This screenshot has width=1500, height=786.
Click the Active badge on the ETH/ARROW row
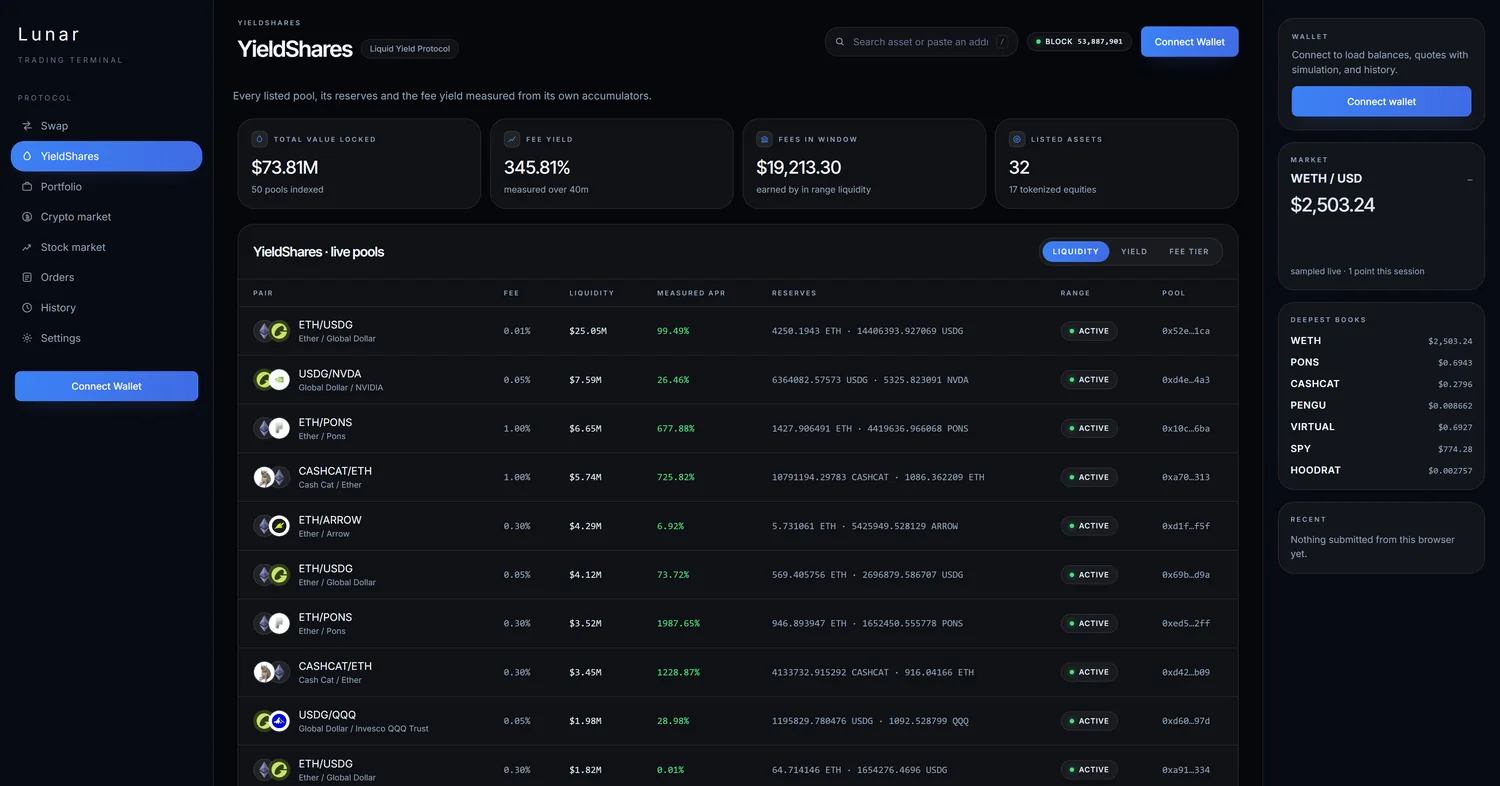(x=1089, y=526)
